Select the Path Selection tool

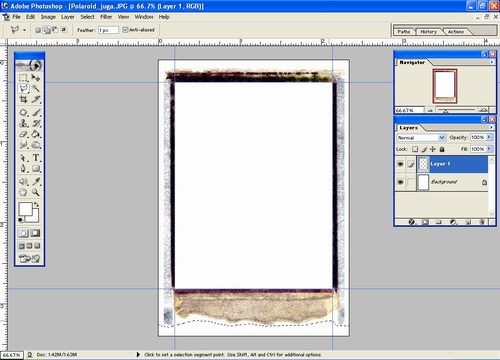pyautogui.click(x=23, y=158)
